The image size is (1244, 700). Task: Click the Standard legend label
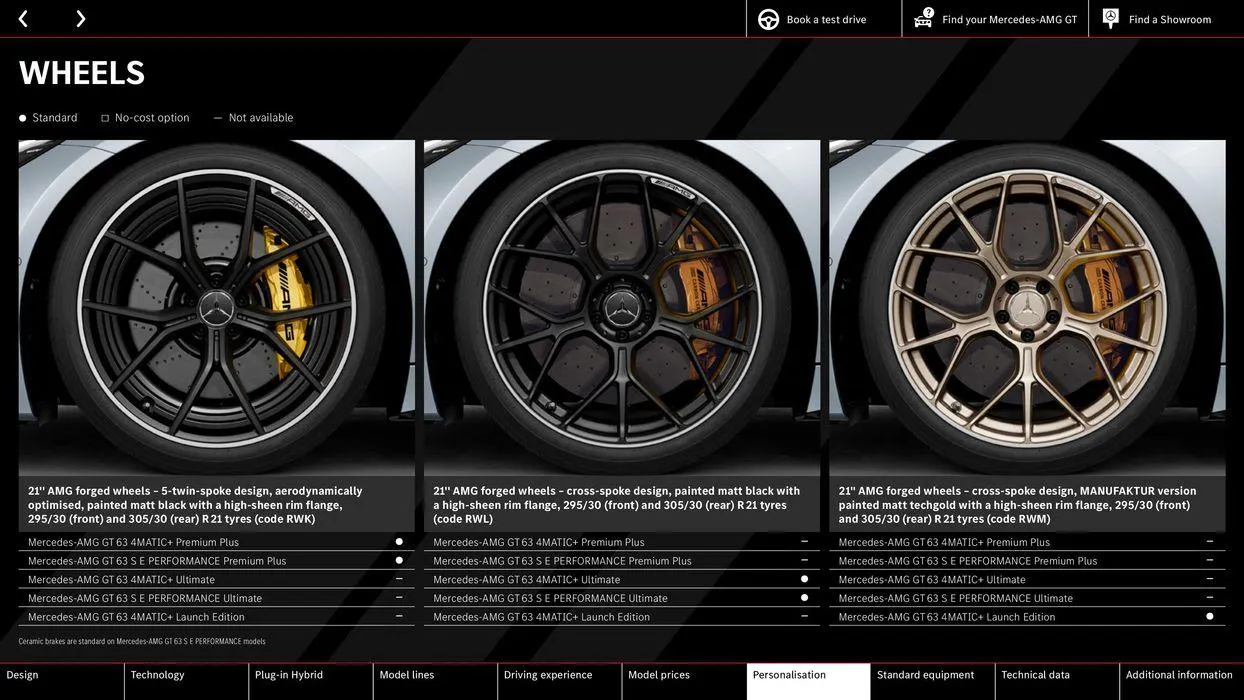coord(54,118)
